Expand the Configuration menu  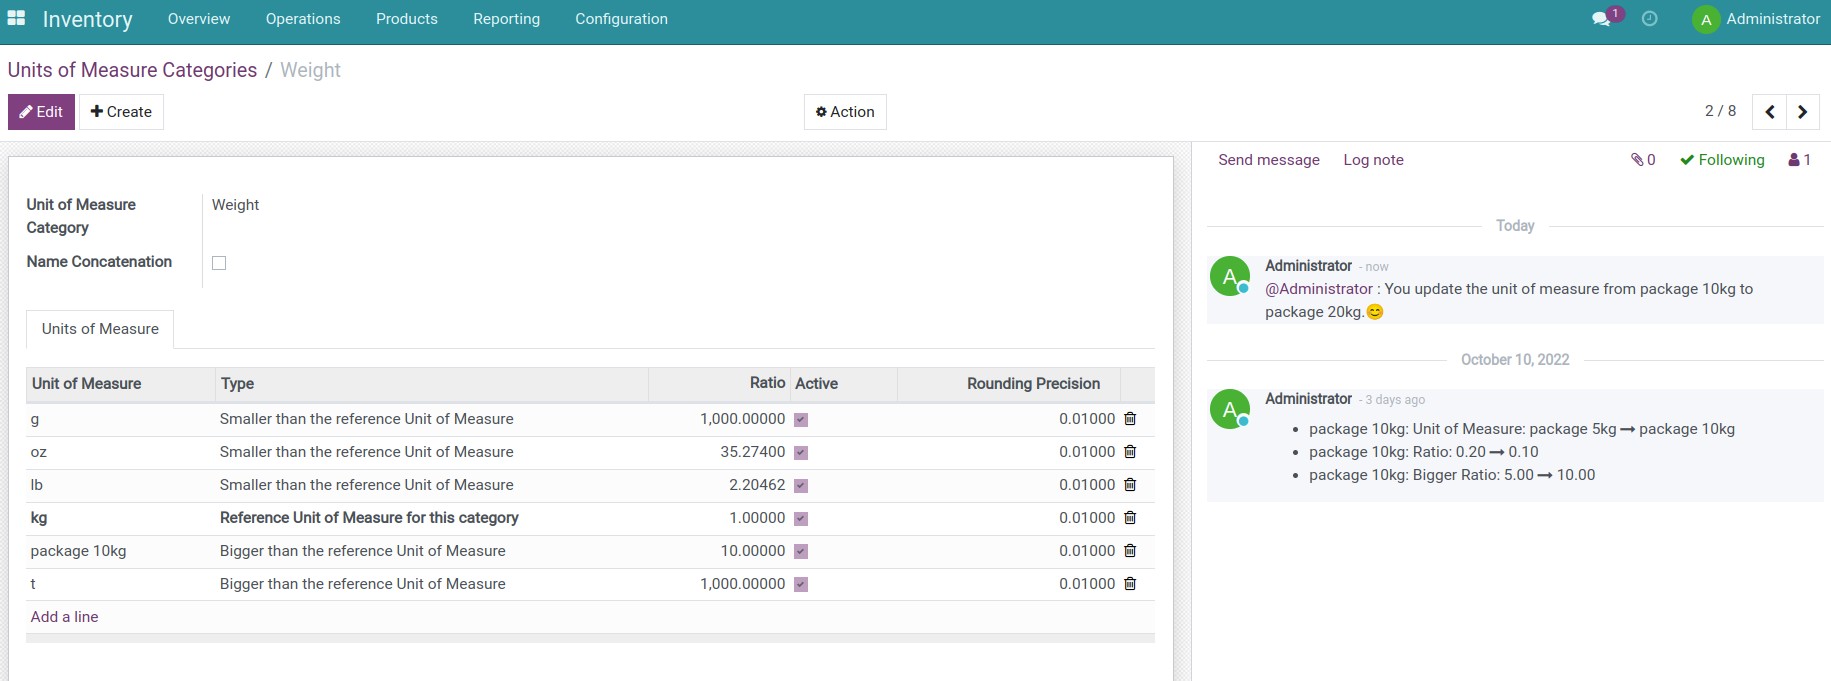tap(621, 19)
